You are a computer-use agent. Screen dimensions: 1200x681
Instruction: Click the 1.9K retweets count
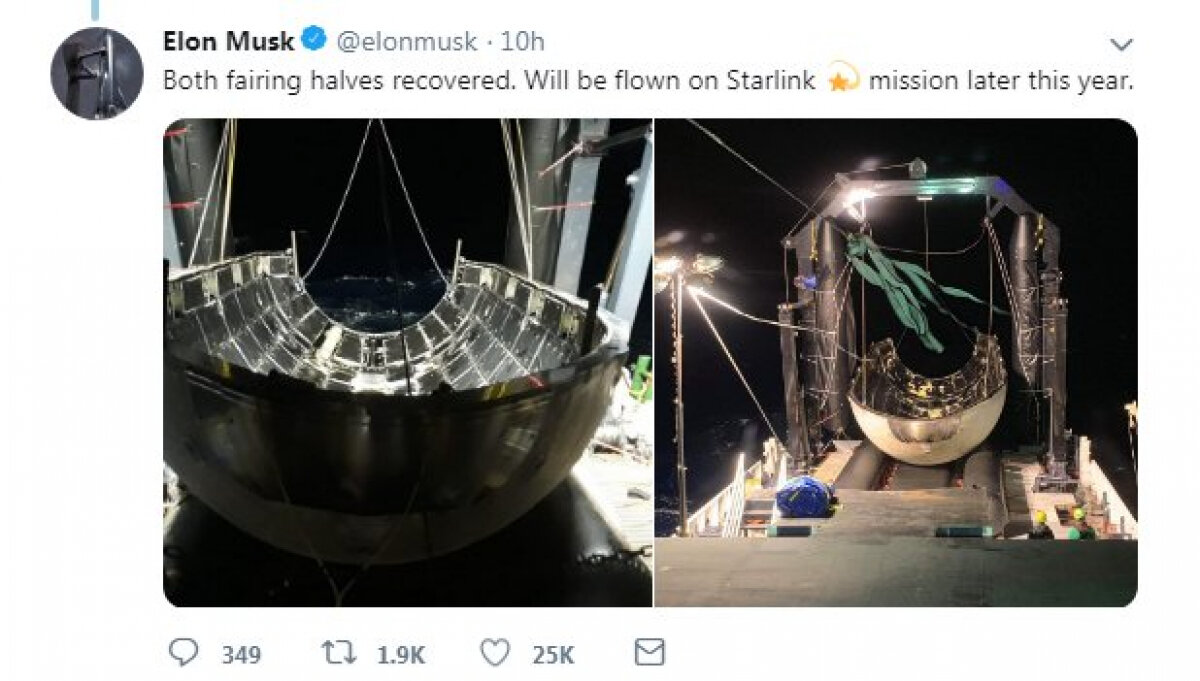(x=401, y=655)
